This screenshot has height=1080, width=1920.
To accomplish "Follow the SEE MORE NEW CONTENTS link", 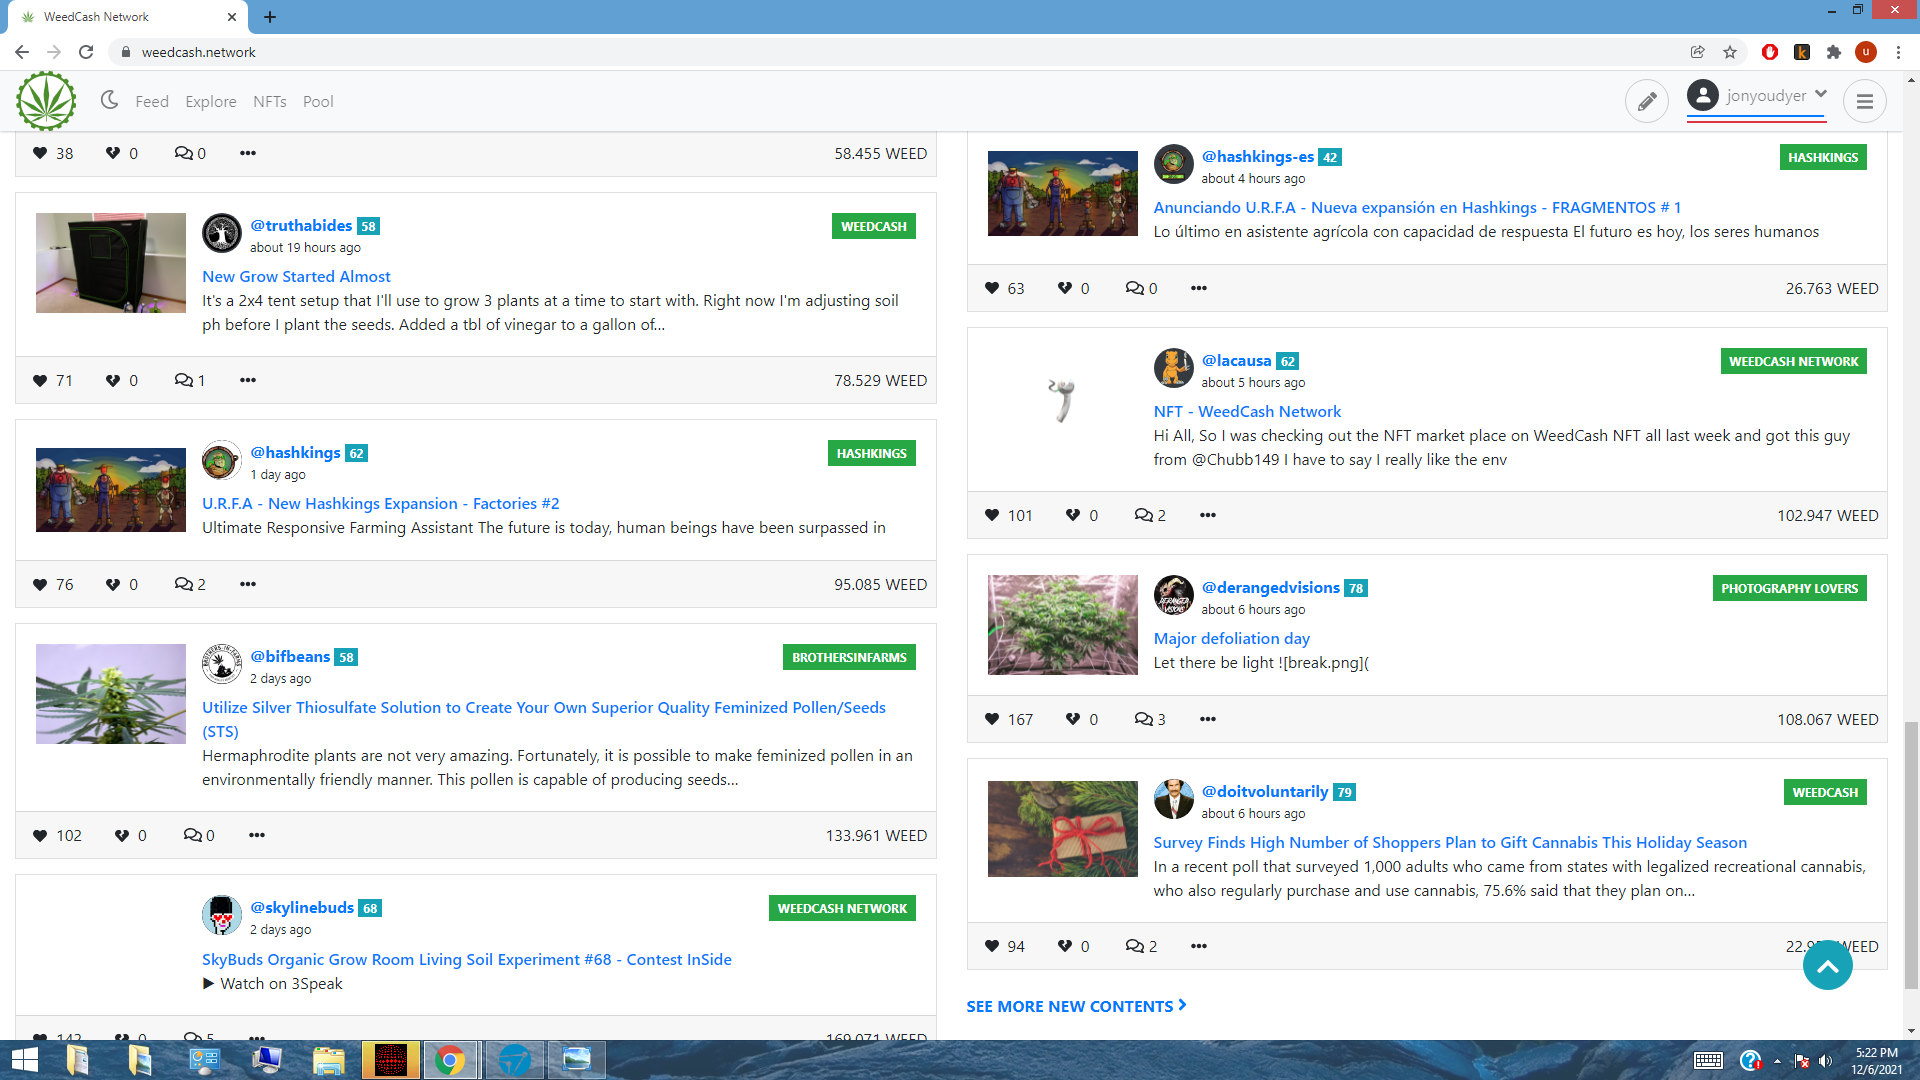I will point(1076,1006).
